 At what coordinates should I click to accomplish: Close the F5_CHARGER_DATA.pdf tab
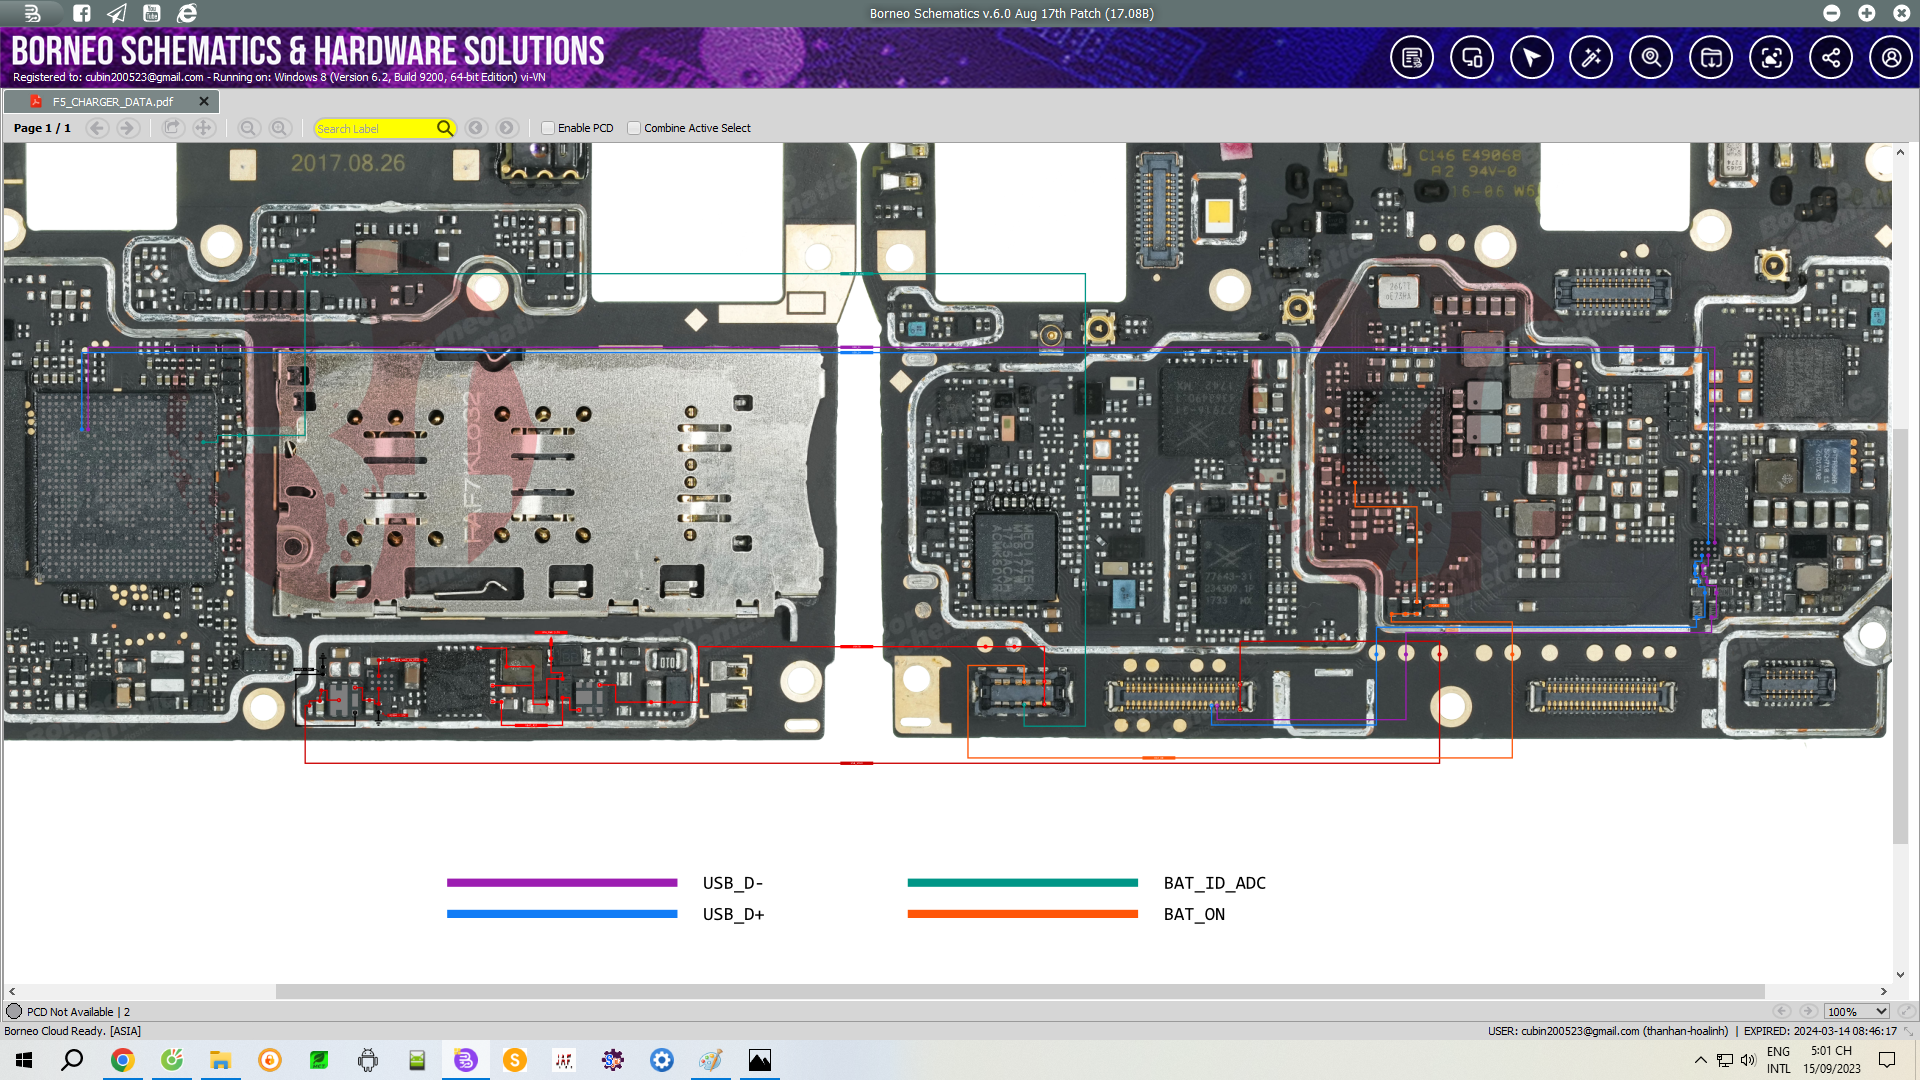tap(204, 102)
